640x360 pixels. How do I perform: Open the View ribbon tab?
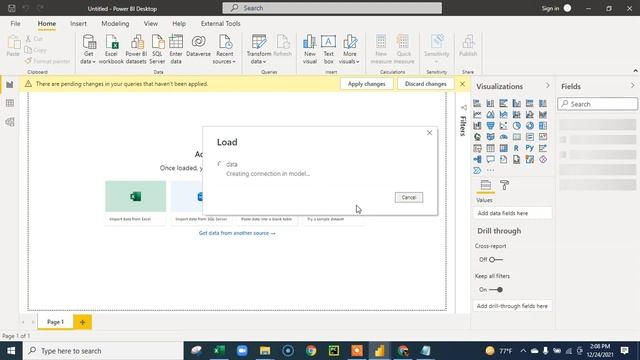(151, 24)
